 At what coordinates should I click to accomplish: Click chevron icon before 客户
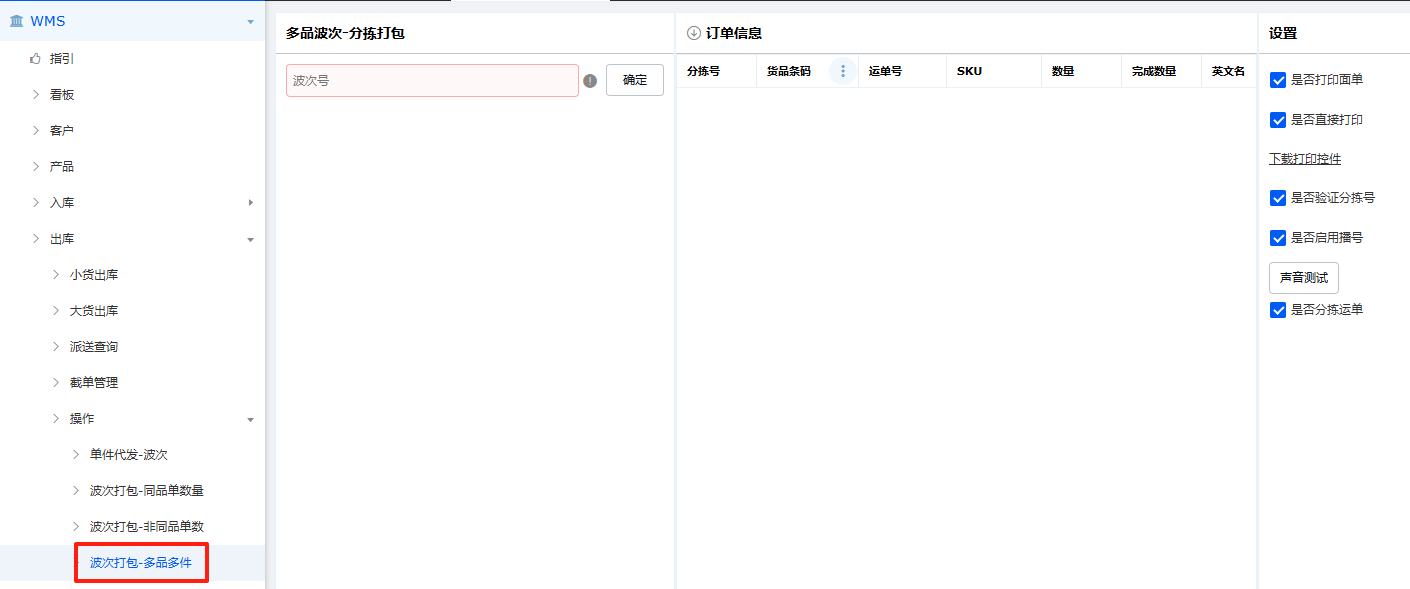click(x=36, y=131)
